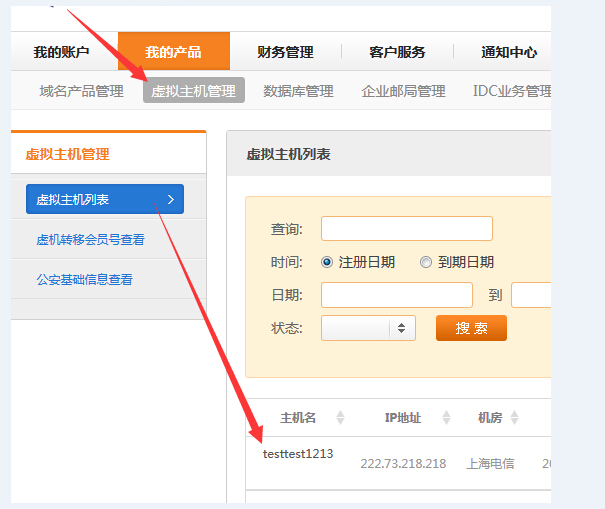Click the 虚拟主机列表 sidebar button
The height and width of the screenshot is (509, 605).
105,199
